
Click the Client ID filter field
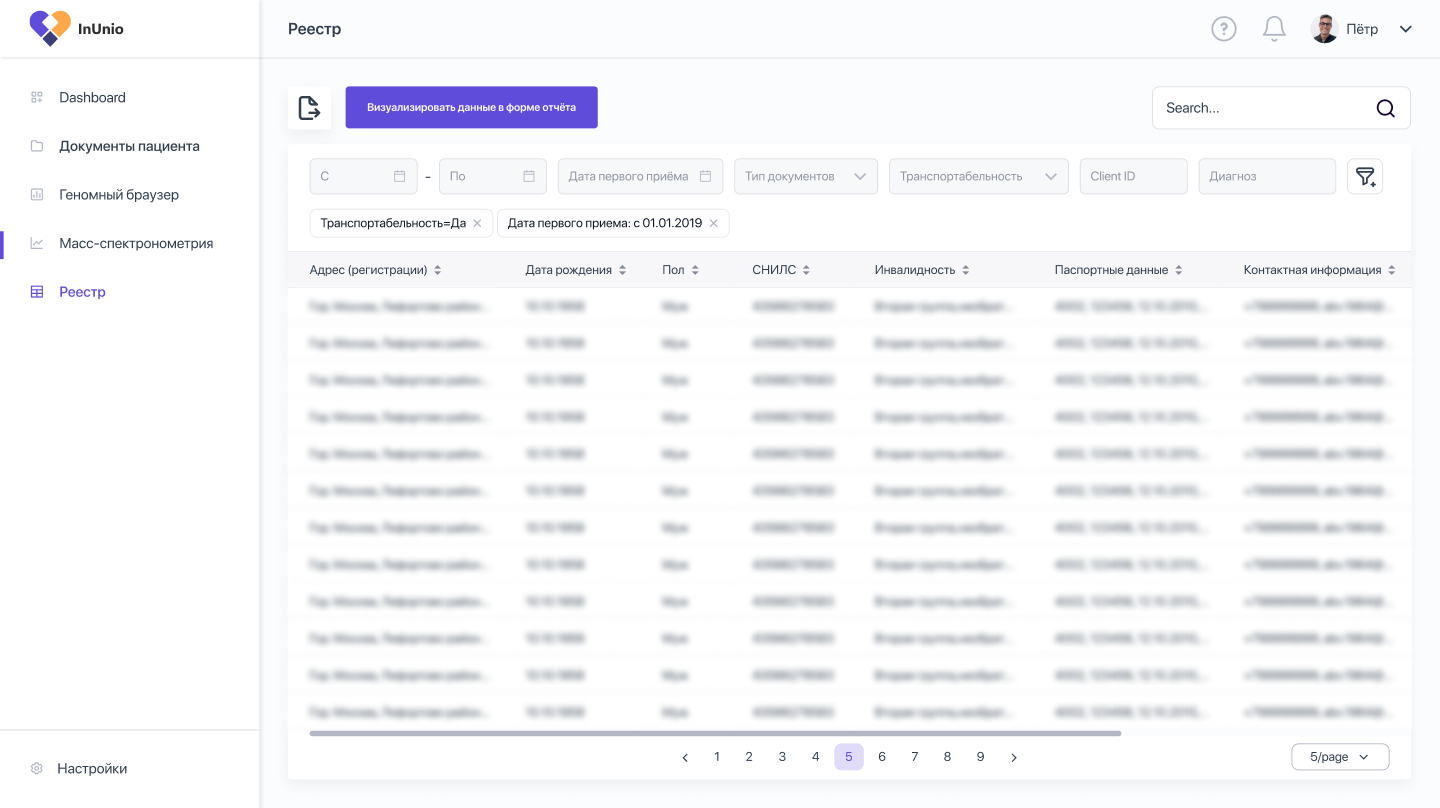point(1133,176)
